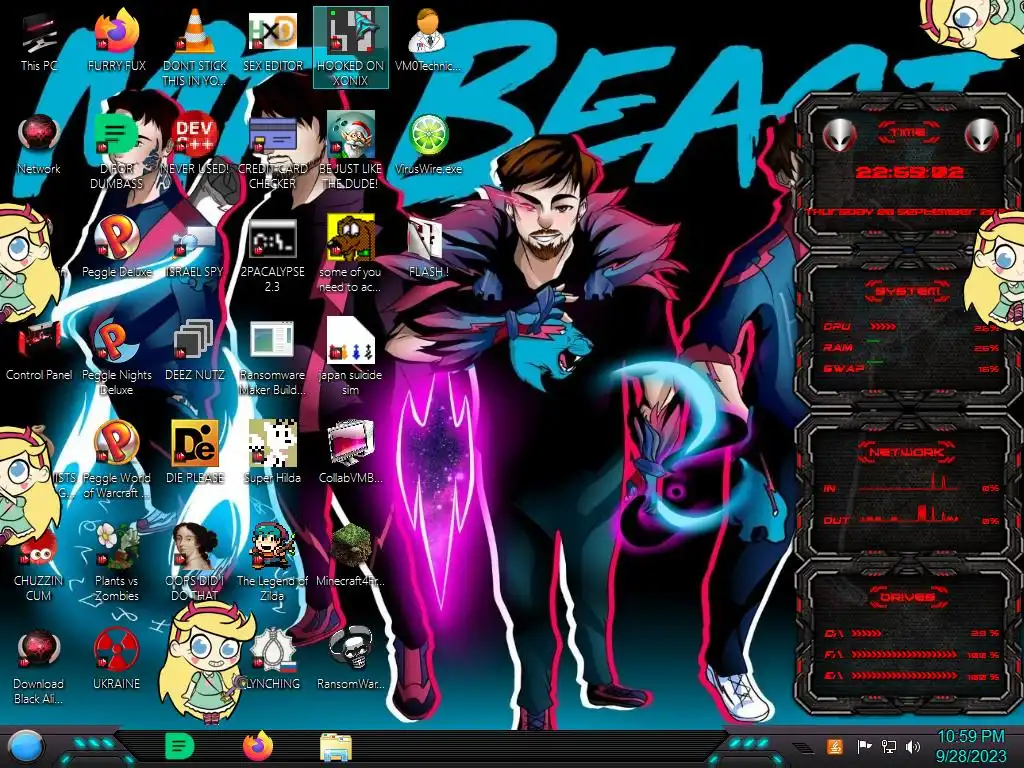
Task: Click the SYSTEM header in the red widget
Action: (908, 291)
